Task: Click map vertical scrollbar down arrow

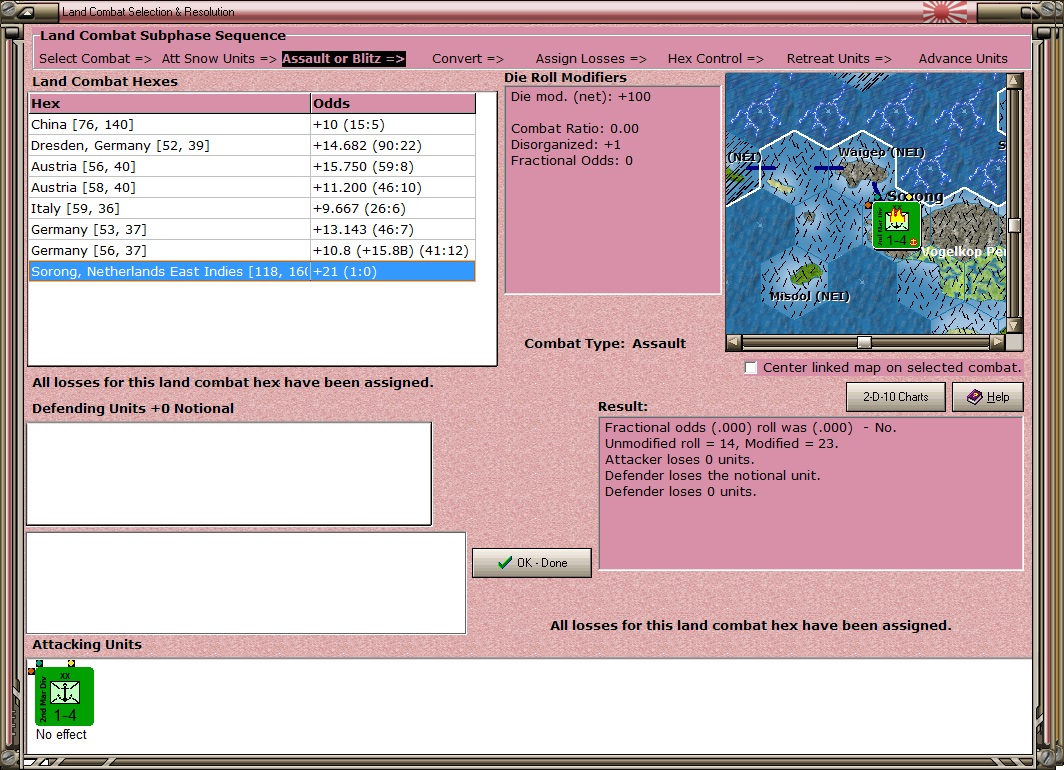Action: (1014, 326)
